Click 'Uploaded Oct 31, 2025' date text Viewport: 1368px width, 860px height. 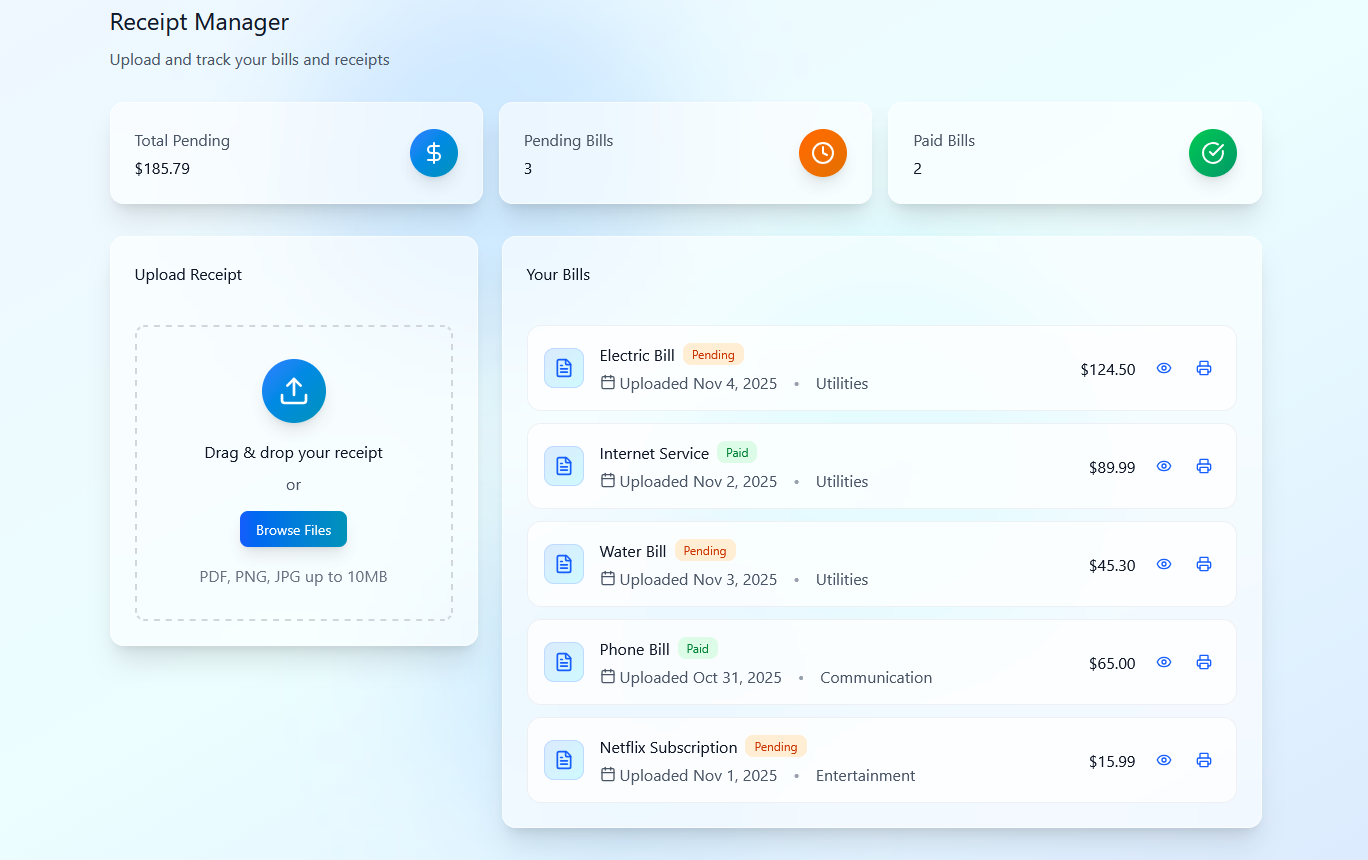click(x=700, y=678)
